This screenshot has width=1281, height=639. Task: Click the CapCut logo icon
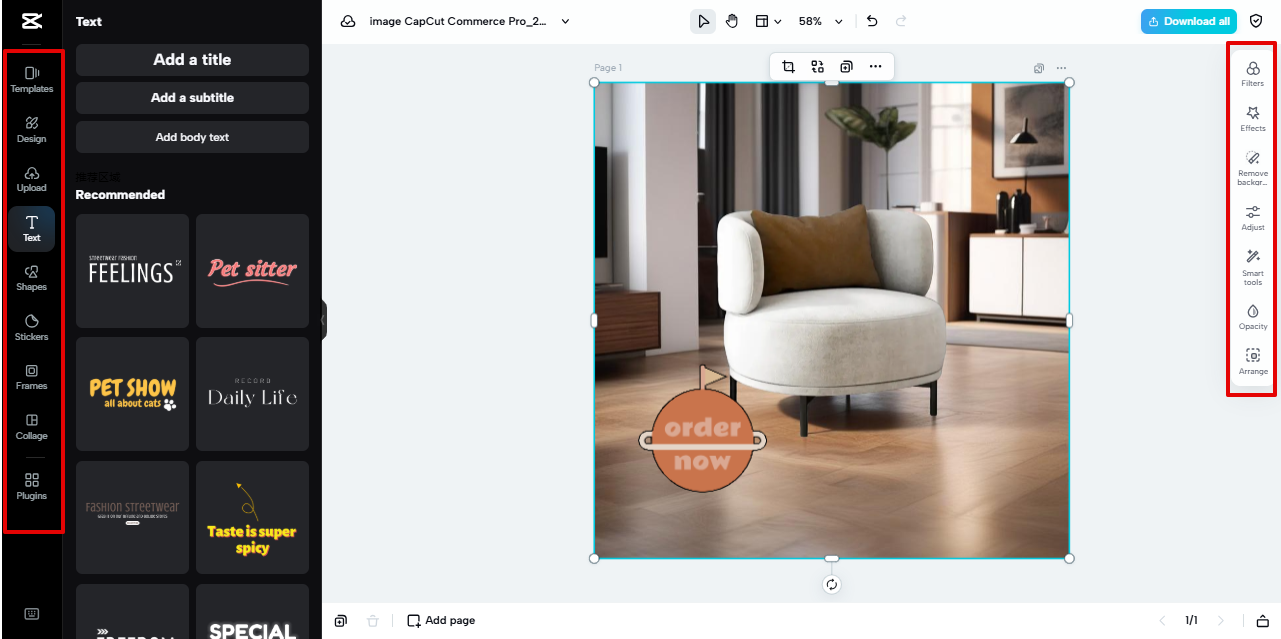pyautogui.click(x=31, y=21)
